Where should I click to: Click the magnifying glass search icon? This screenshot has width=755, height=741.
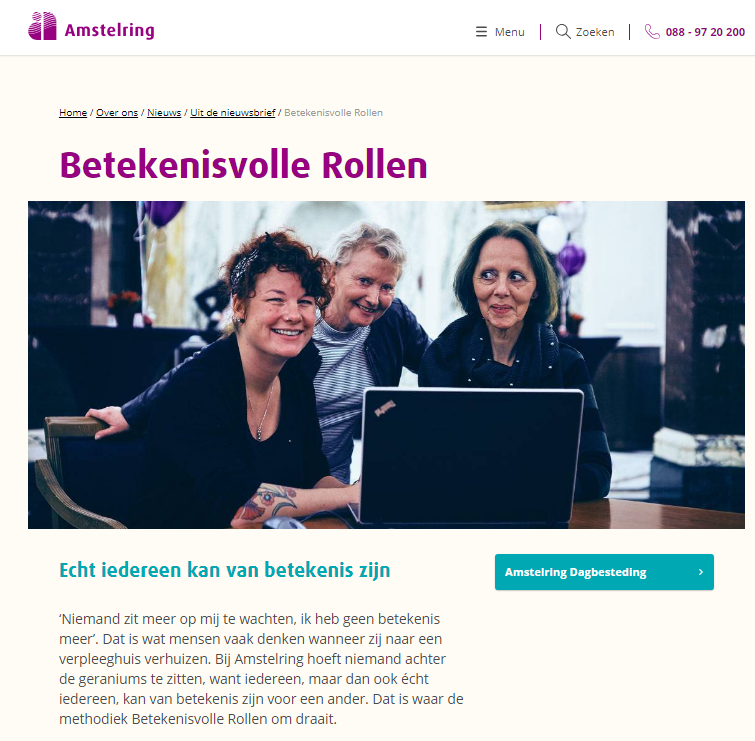point(563,32)
